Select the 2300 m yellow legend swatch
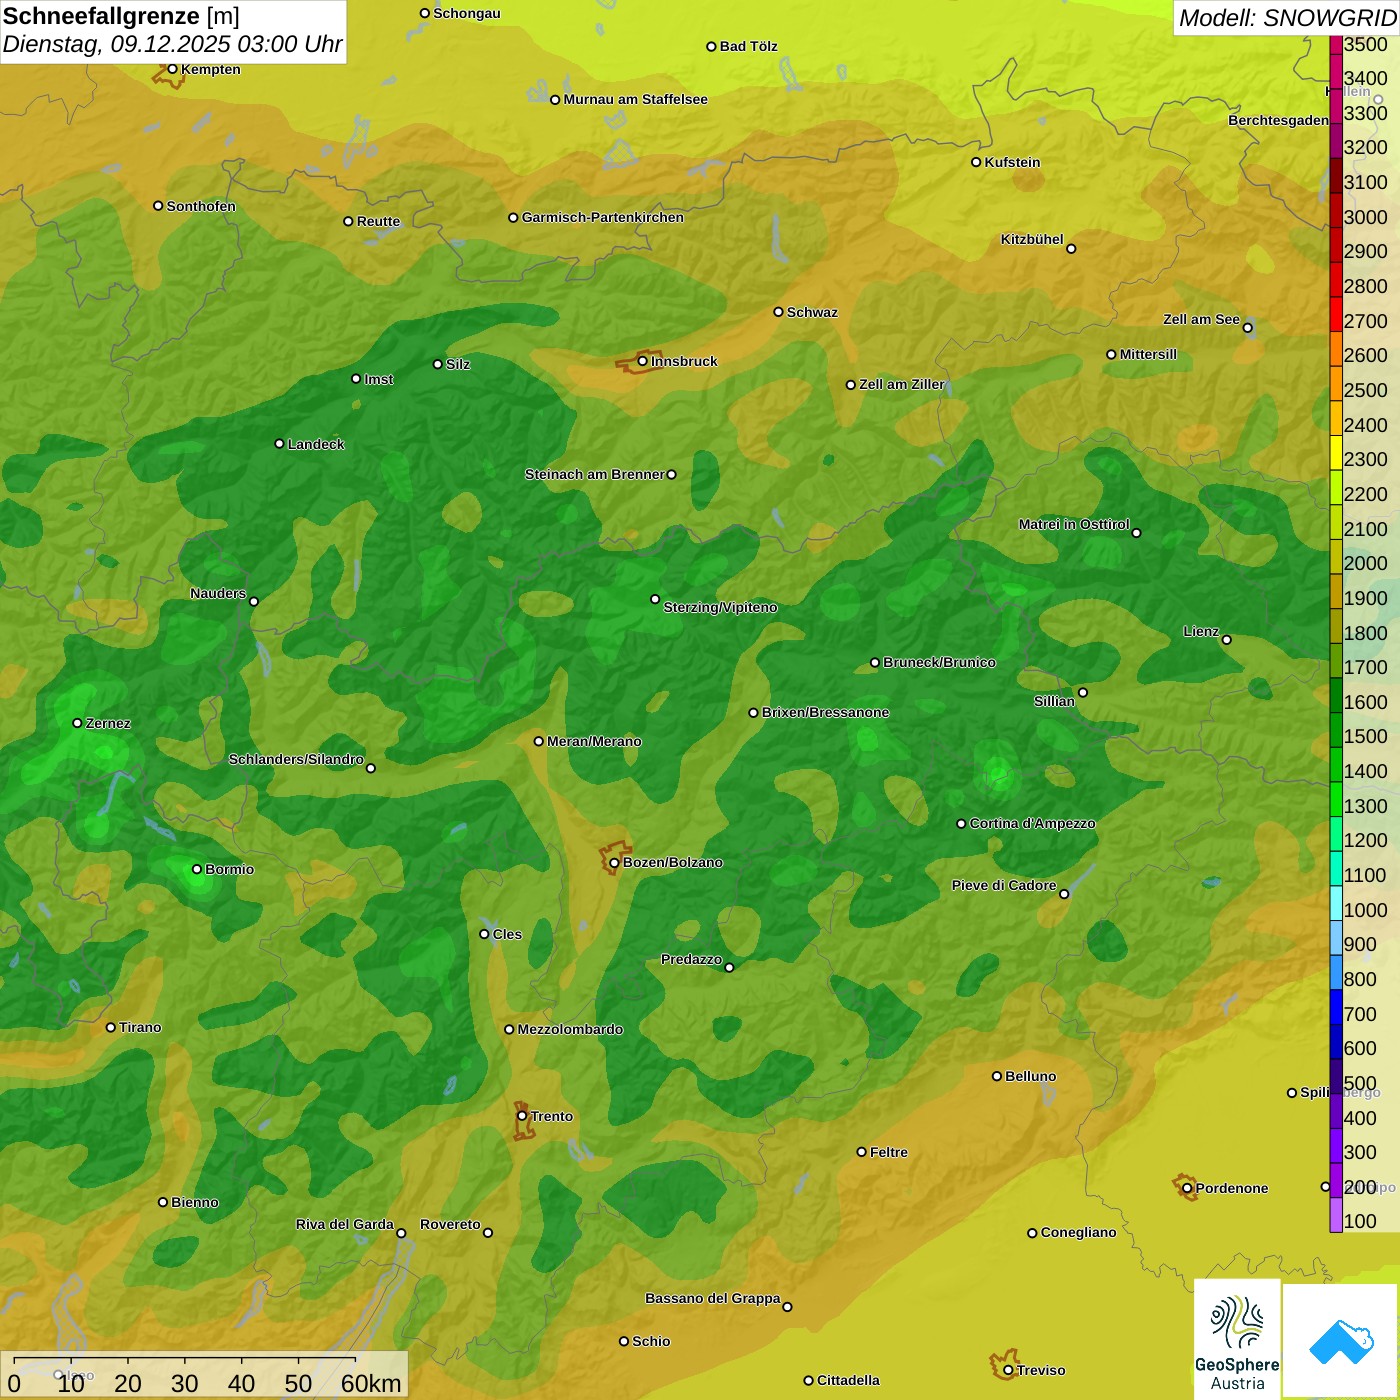Screen dimensions: 1400x1400 pyautogui.click(x=1335, y=452)
